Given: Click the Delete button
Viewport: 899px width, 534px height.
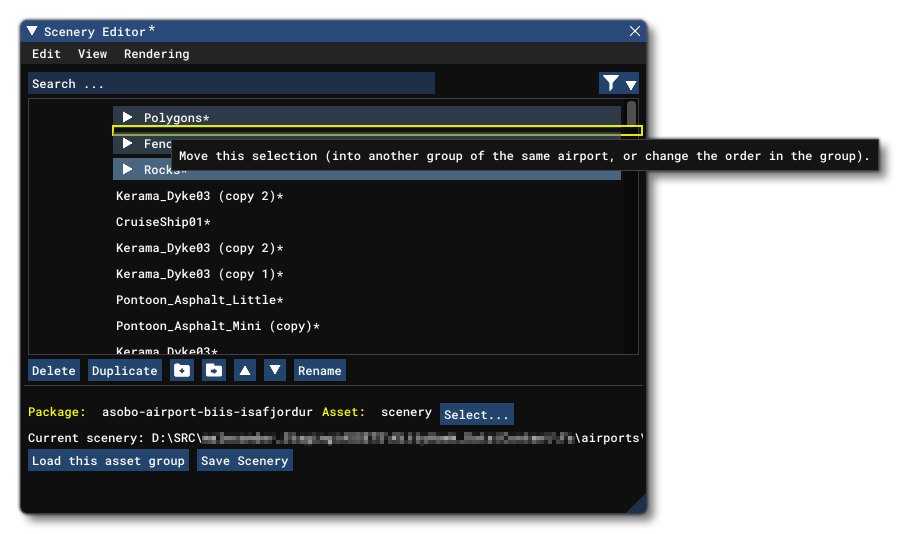Looking at the screenshot, I should coord(54,371).
